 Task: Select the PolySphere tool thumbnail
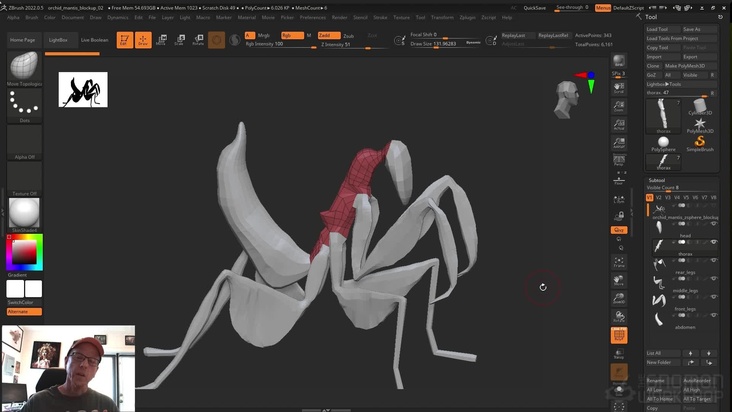point(663,143)
